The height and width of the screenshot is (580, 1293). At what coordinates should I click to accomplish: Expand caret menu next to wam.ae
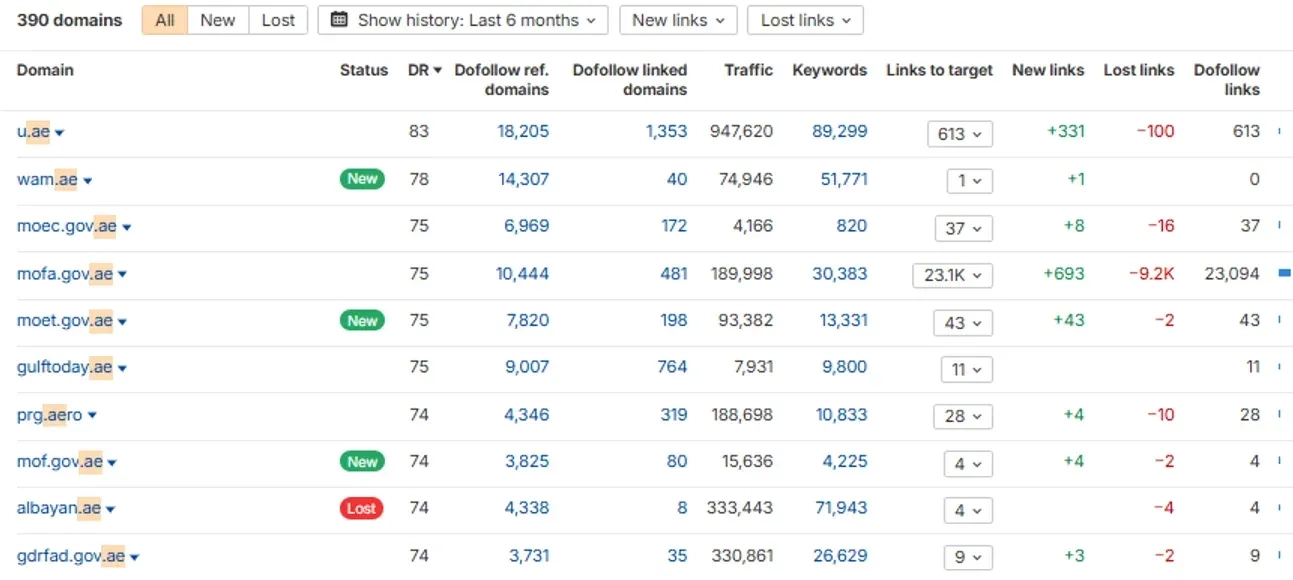coord(88,181)
